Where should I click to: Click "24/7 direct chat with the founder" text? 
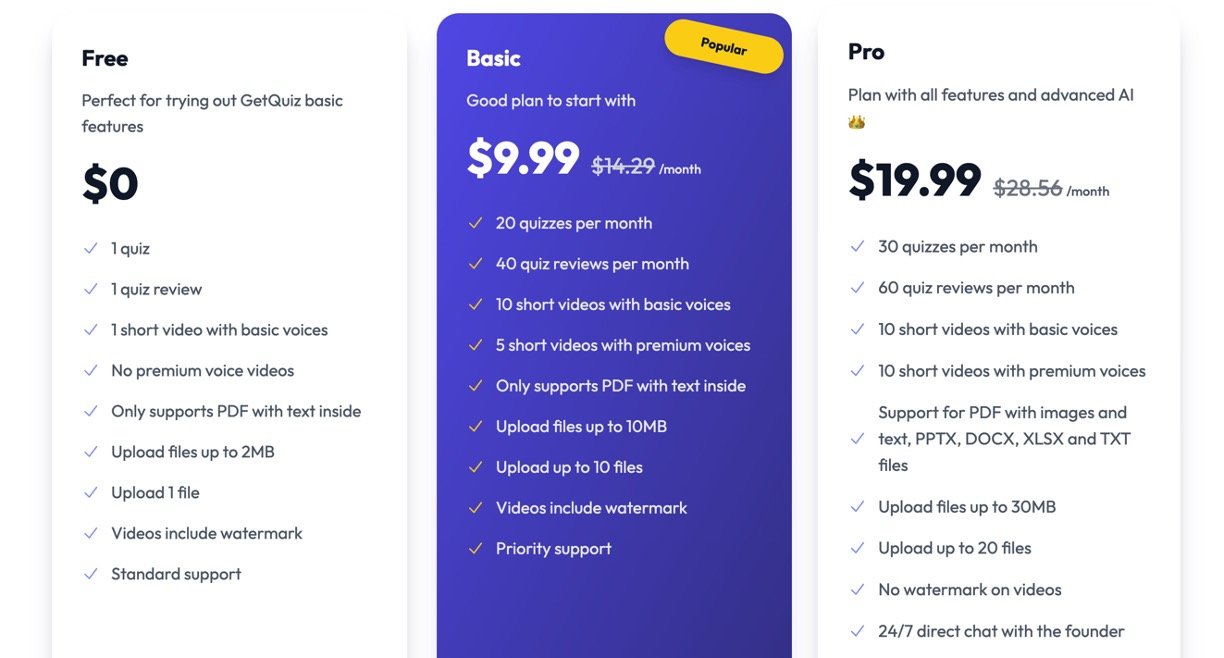1001,631
